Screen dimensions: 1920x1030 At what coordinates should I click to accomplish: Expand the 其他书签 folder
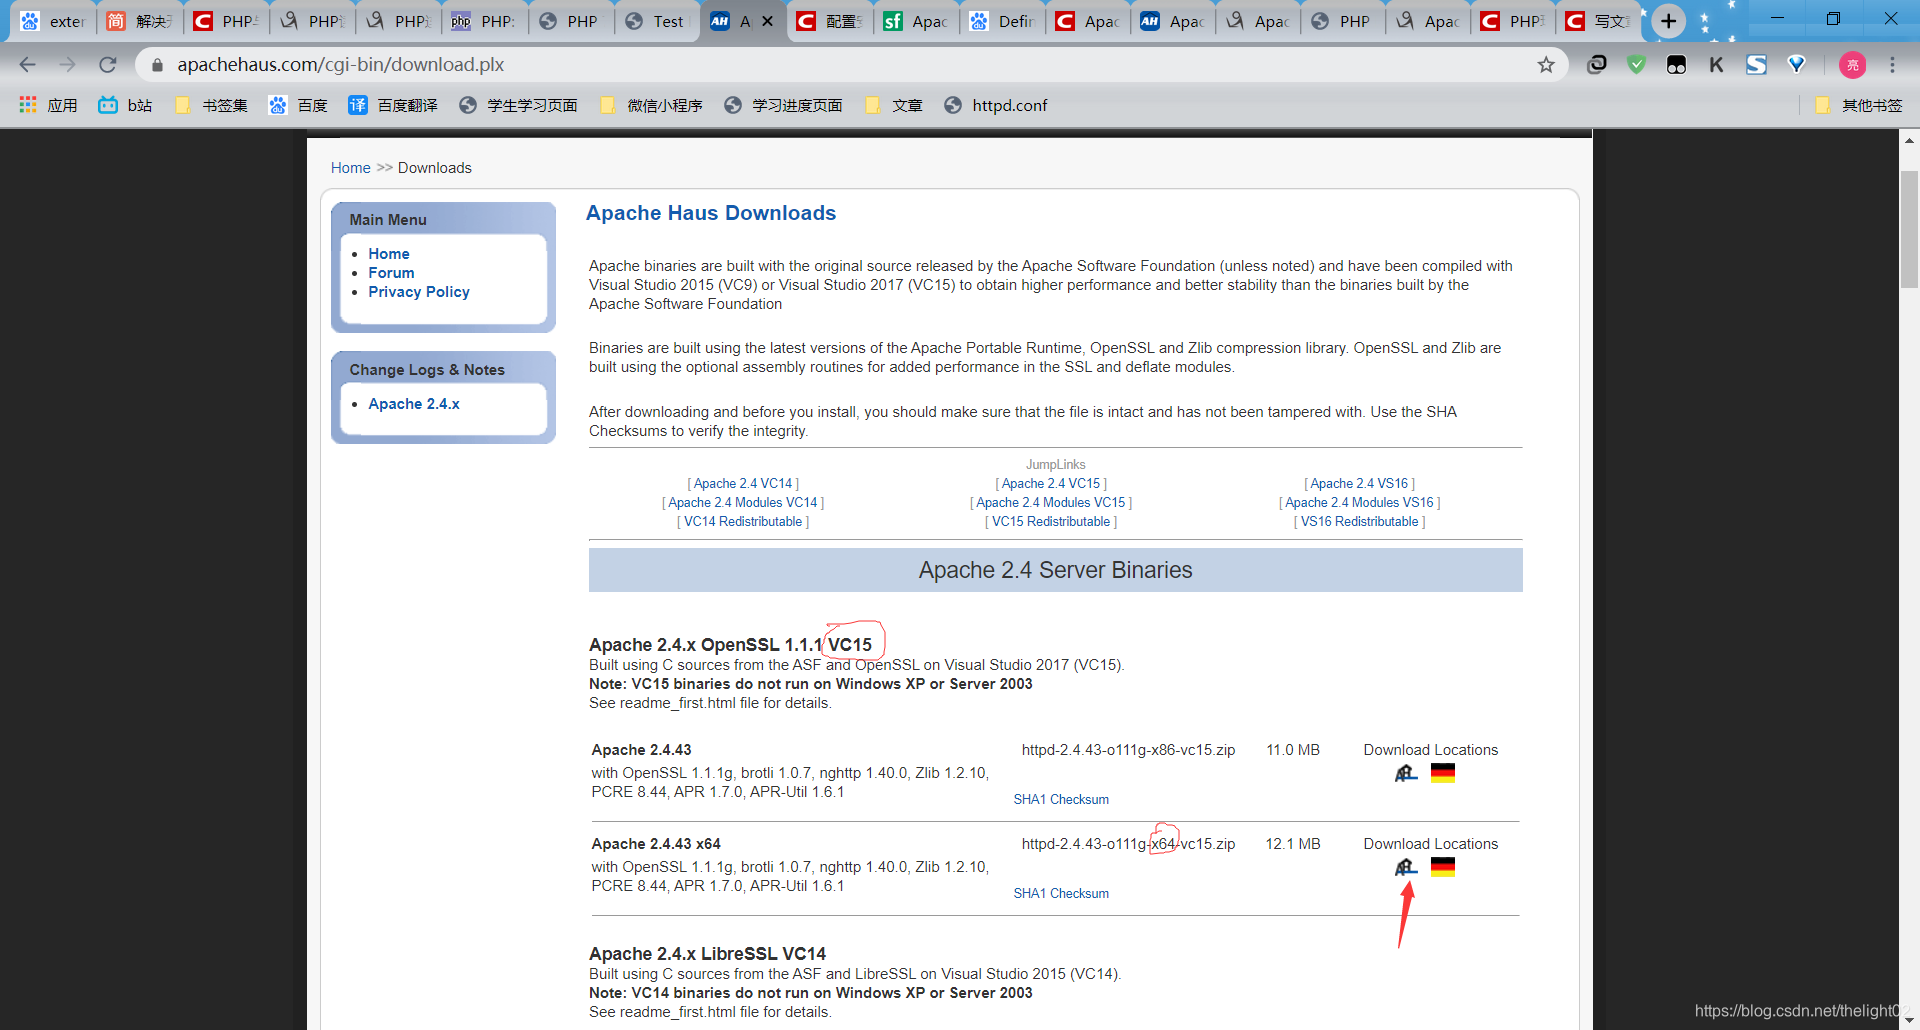1858,105
